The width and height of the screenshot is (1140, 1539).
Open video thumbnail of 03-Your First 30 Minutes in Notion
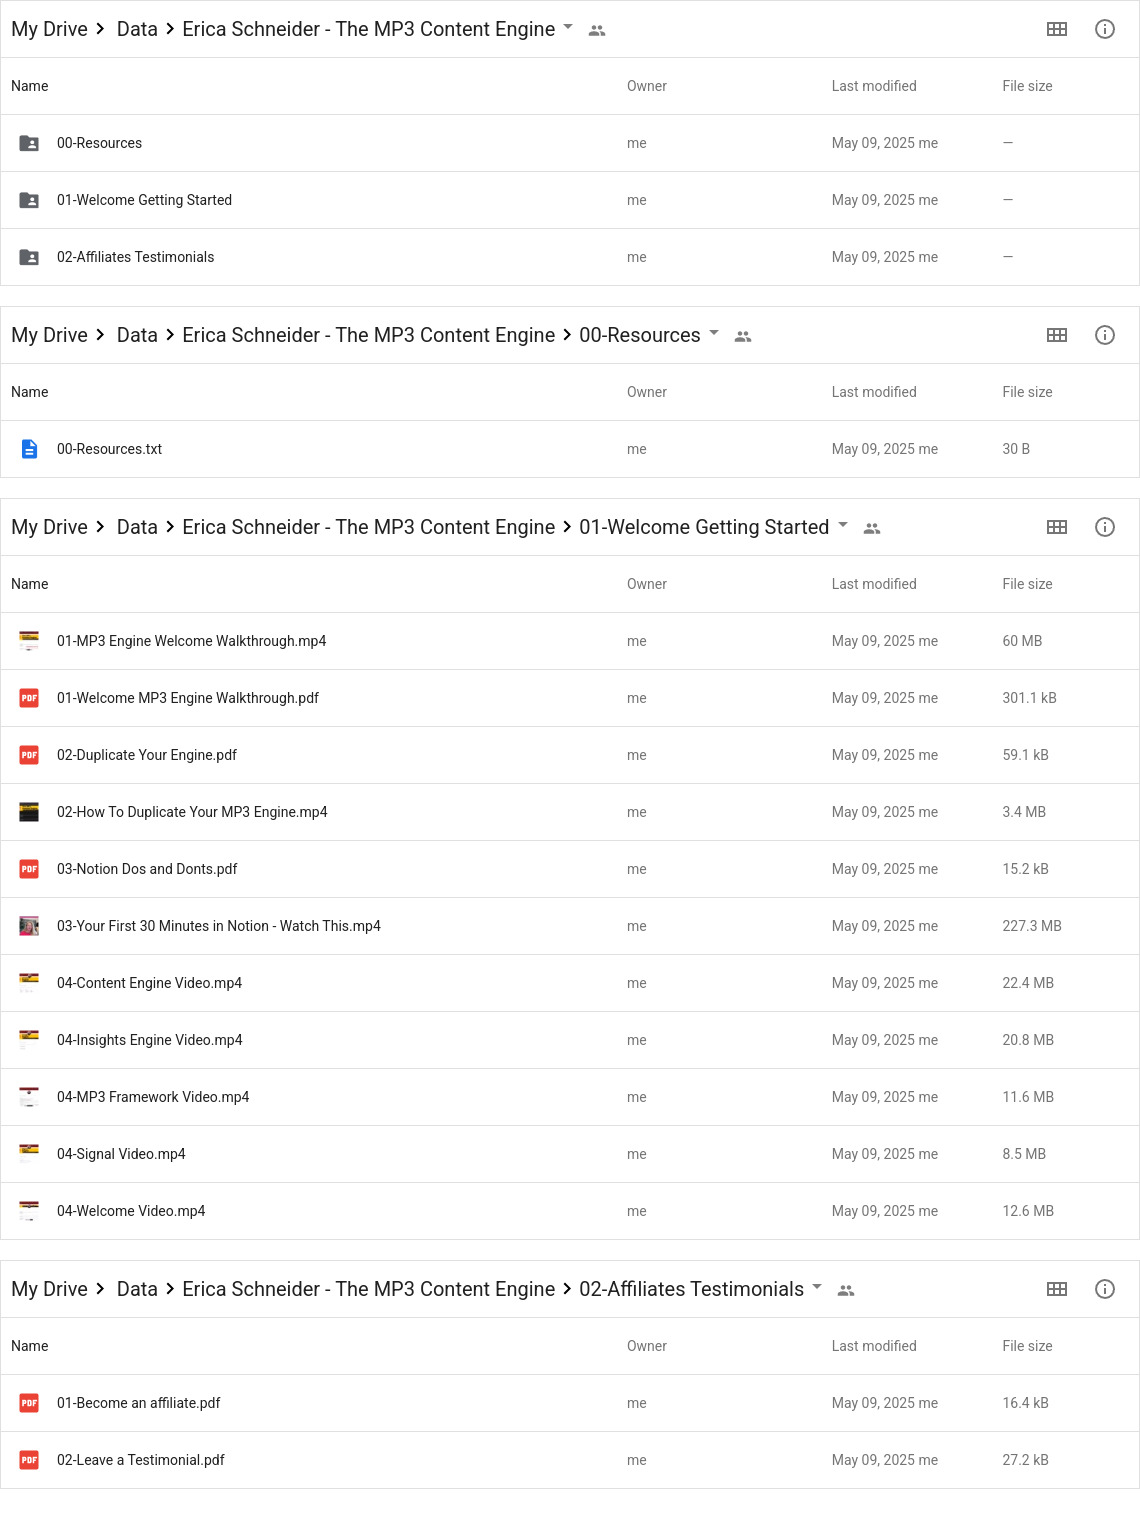point(30,926)
